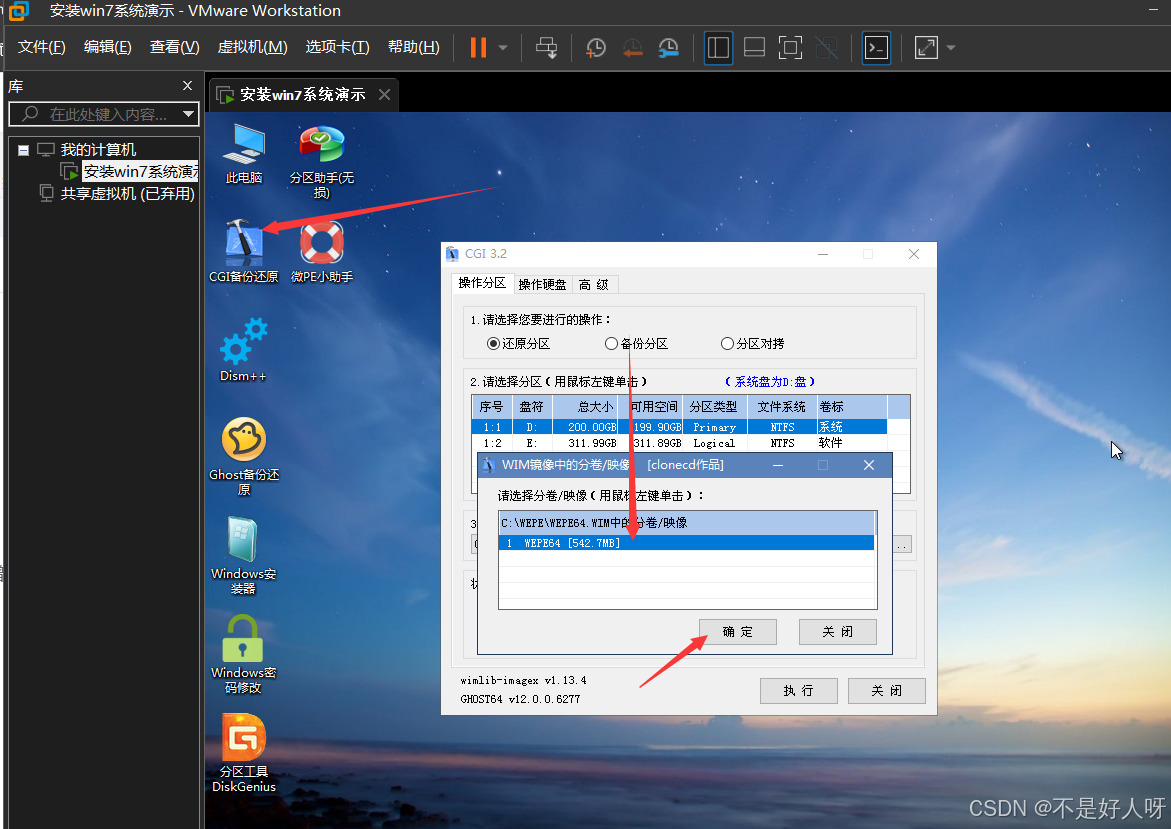Collapse the 我的计算机 tree node
1171x829 pixels.
[23, 150]
